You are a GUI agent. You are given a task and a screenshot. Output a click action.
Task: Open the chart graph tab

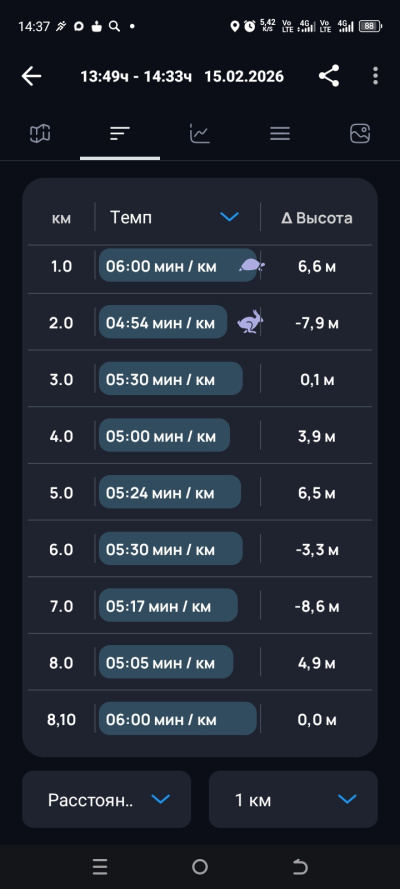(x=199, y=134)
